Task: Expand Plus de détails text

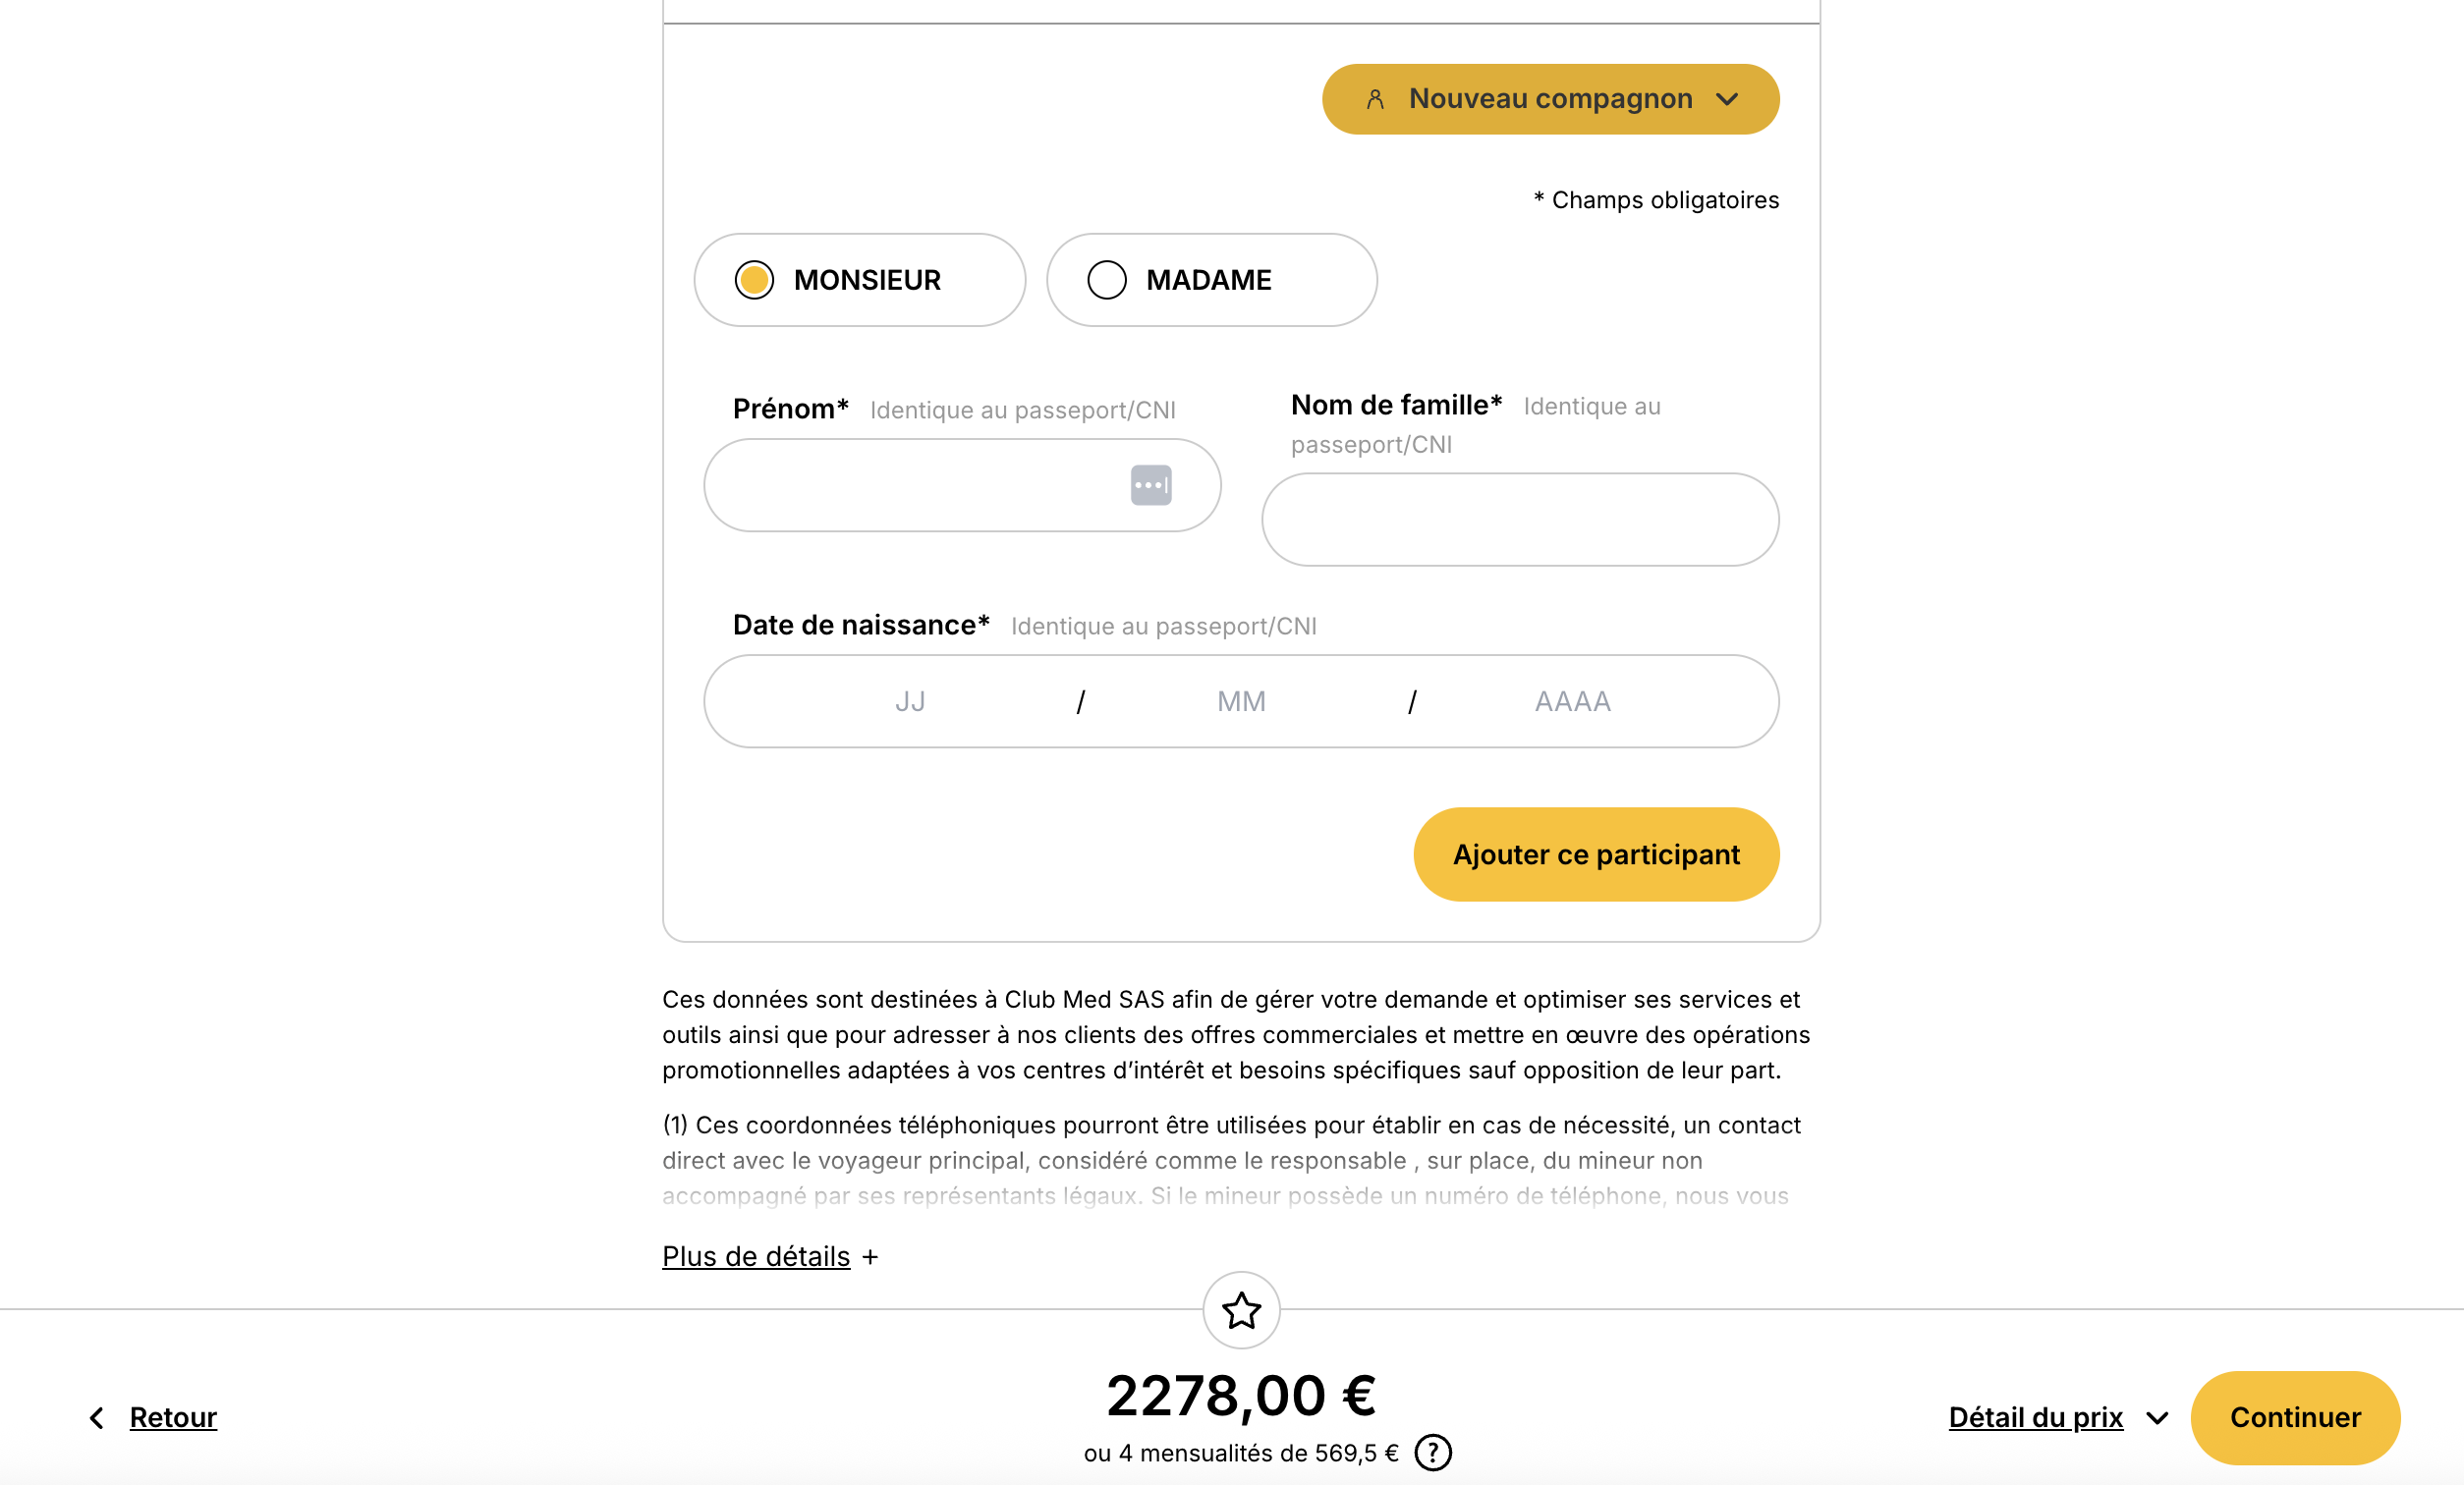Action: 756,1256
